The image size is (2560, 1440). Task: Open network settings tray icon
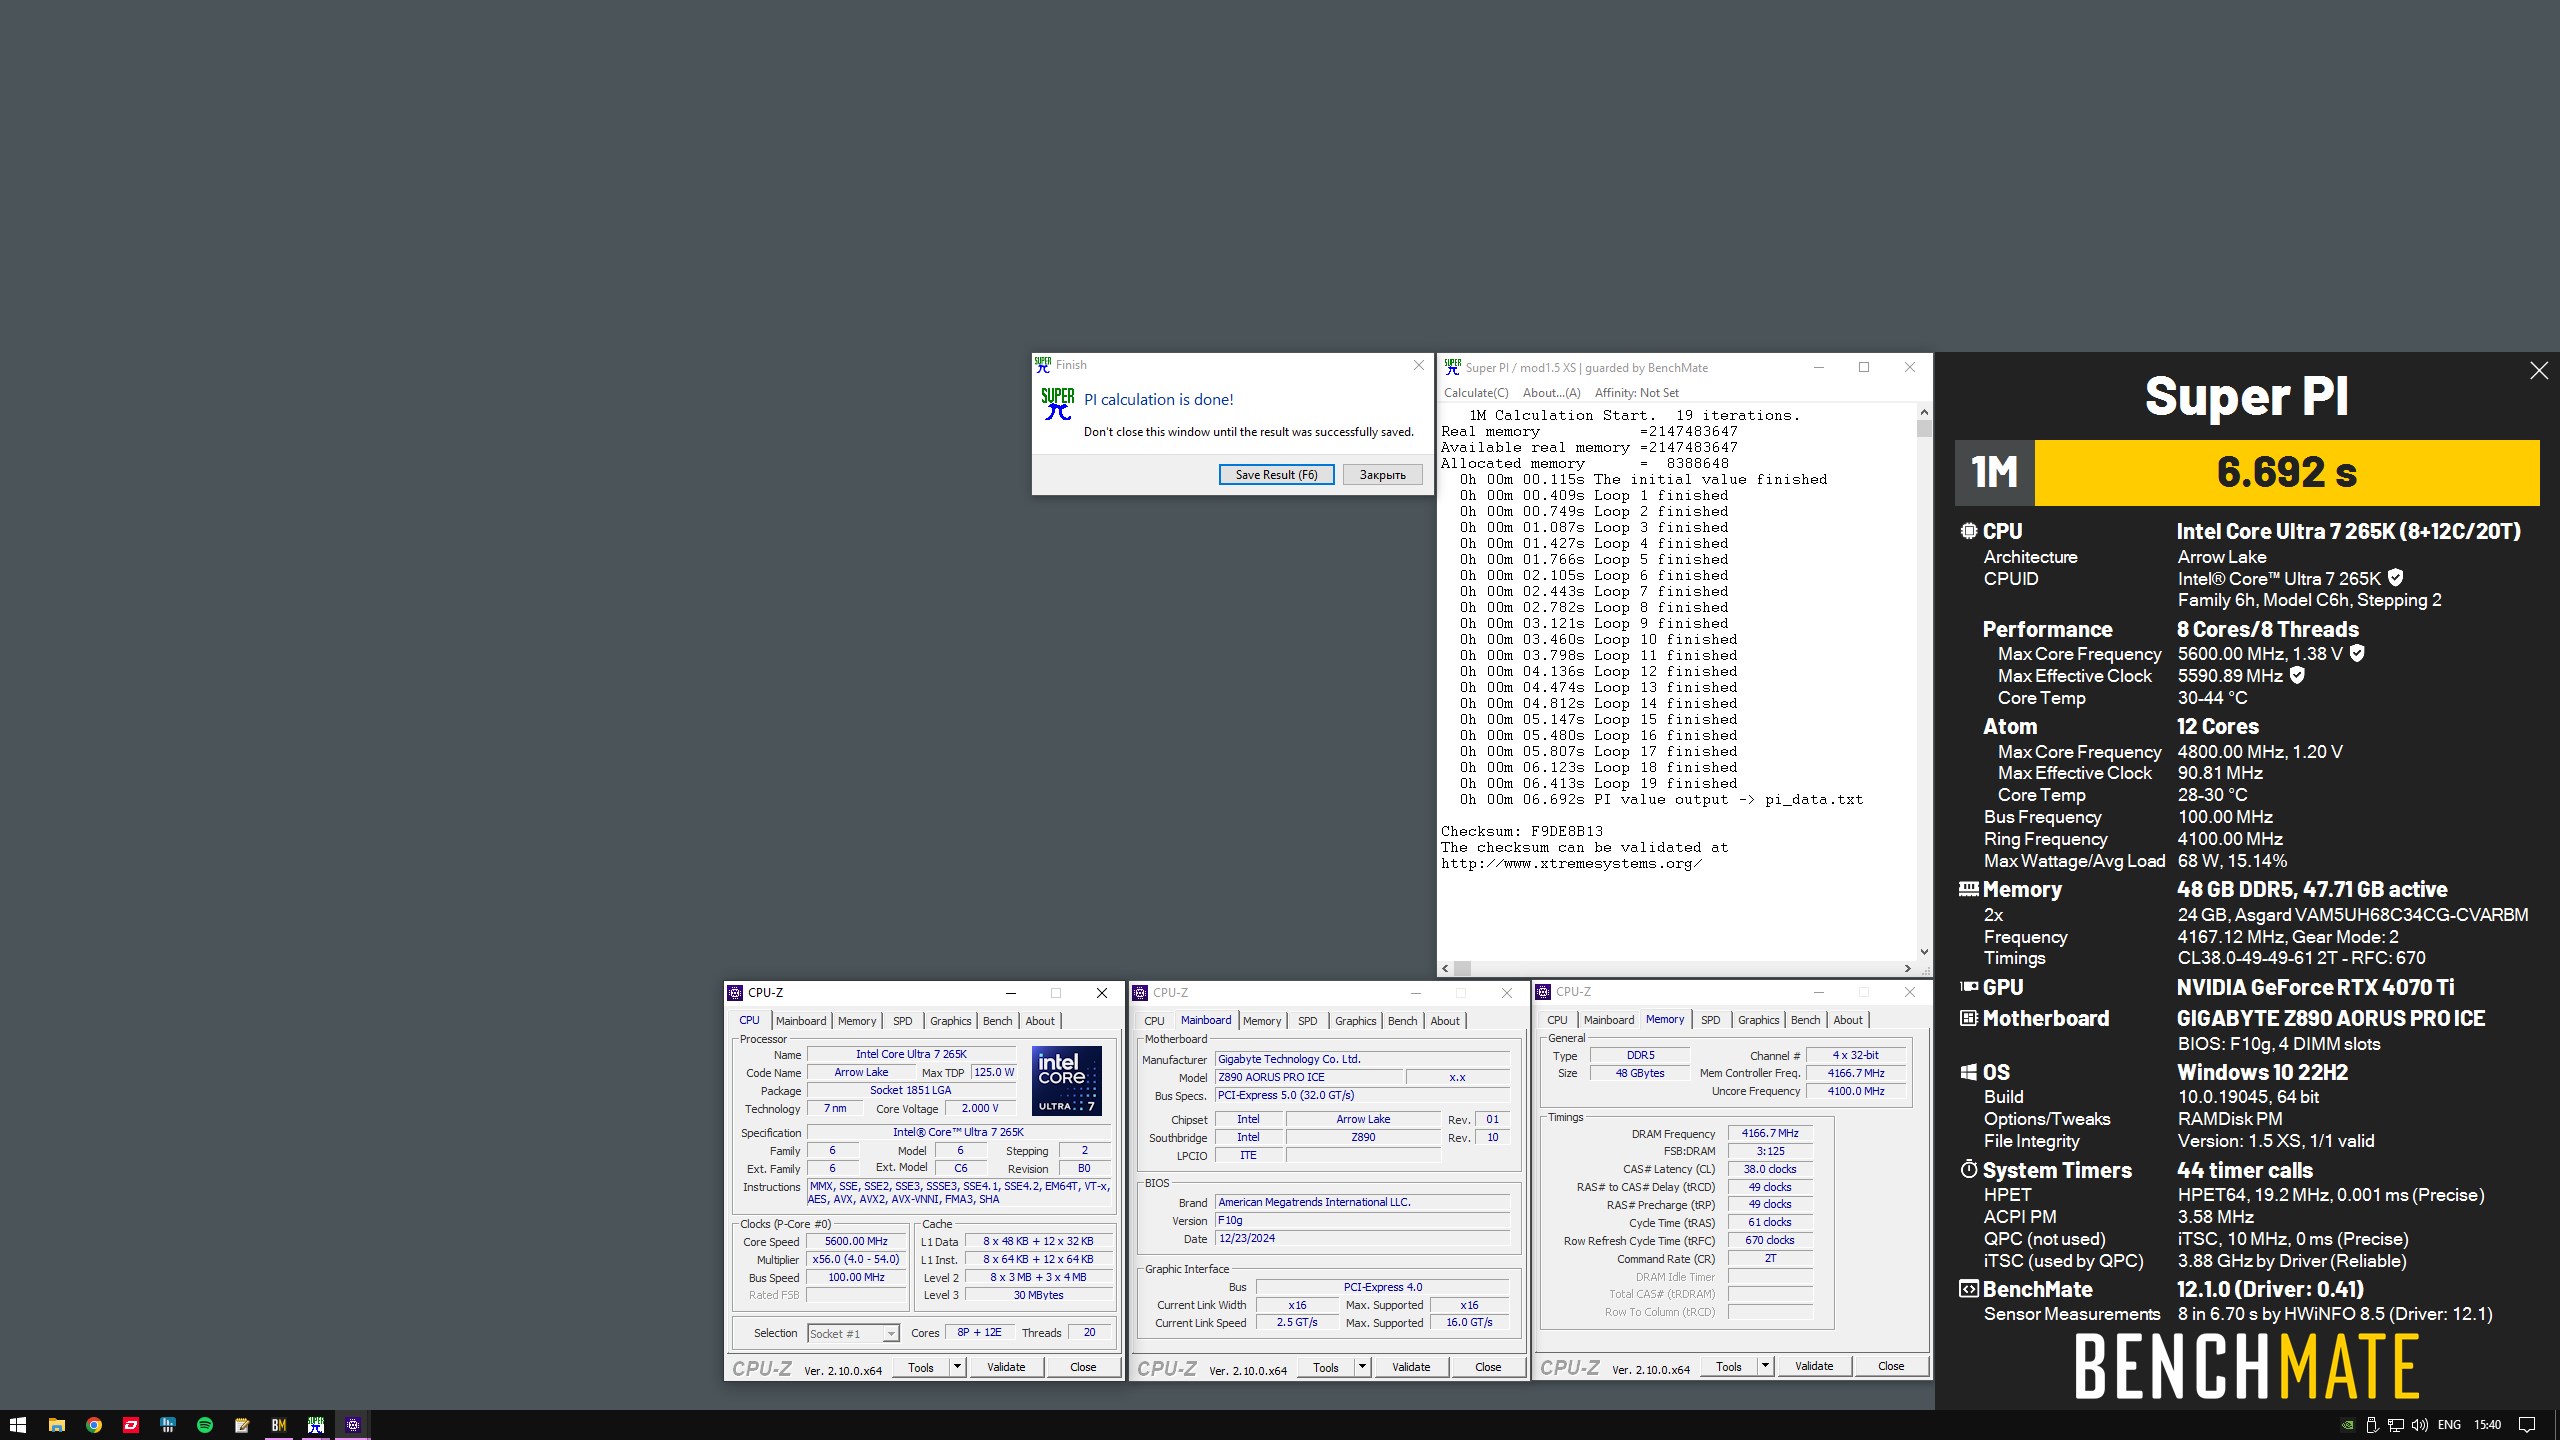2395,1425
